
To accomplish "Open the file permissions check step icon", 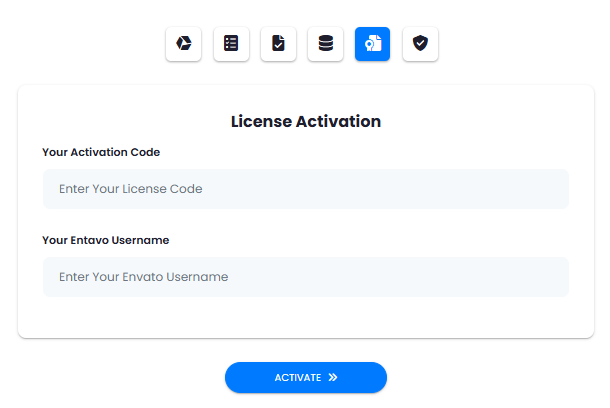I will click(278, 44).
